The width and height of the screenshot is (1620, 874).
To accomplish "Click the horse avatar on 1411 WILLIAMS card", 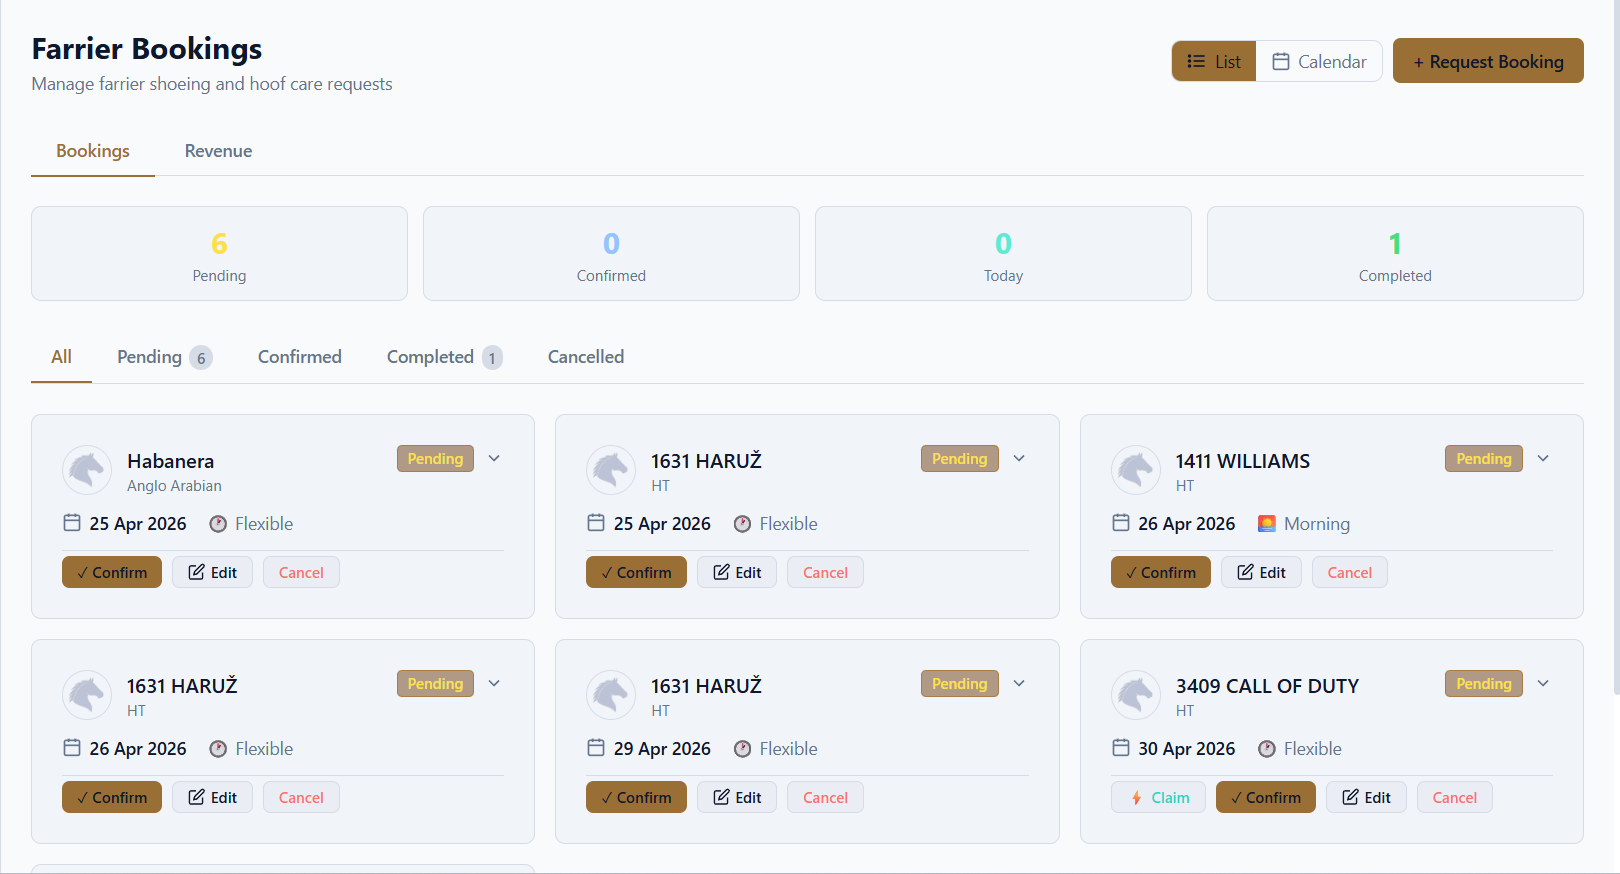I will (1136, 470).
